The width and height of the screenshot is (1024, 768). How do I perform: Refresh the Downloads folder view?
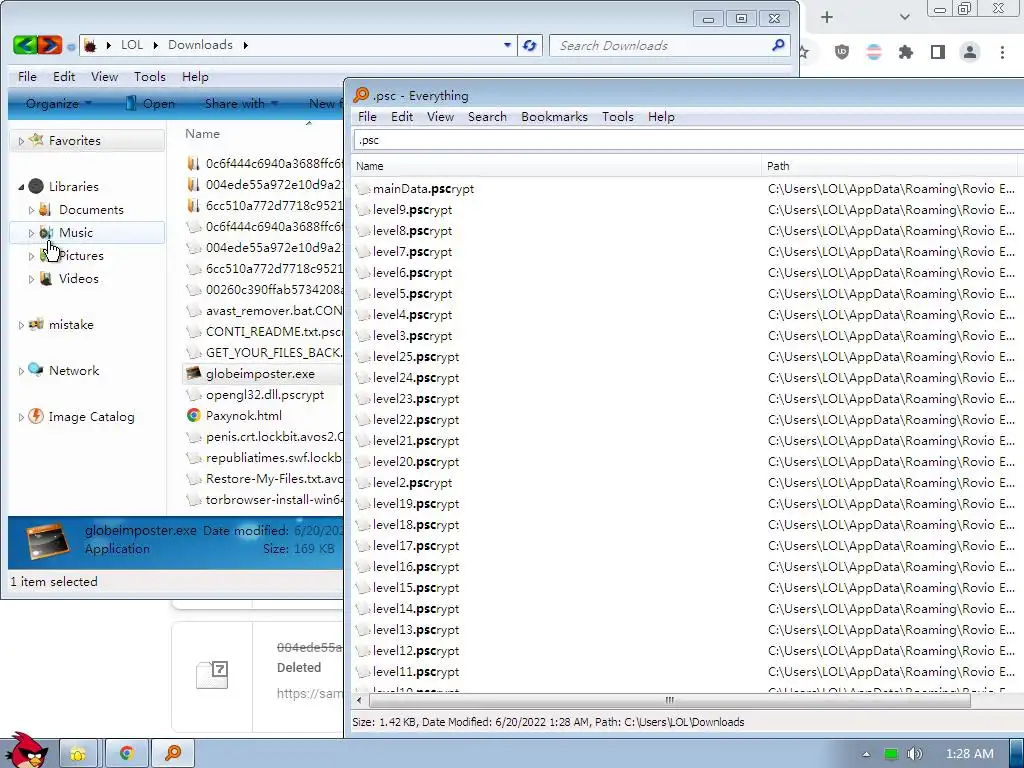coord(530,45)
